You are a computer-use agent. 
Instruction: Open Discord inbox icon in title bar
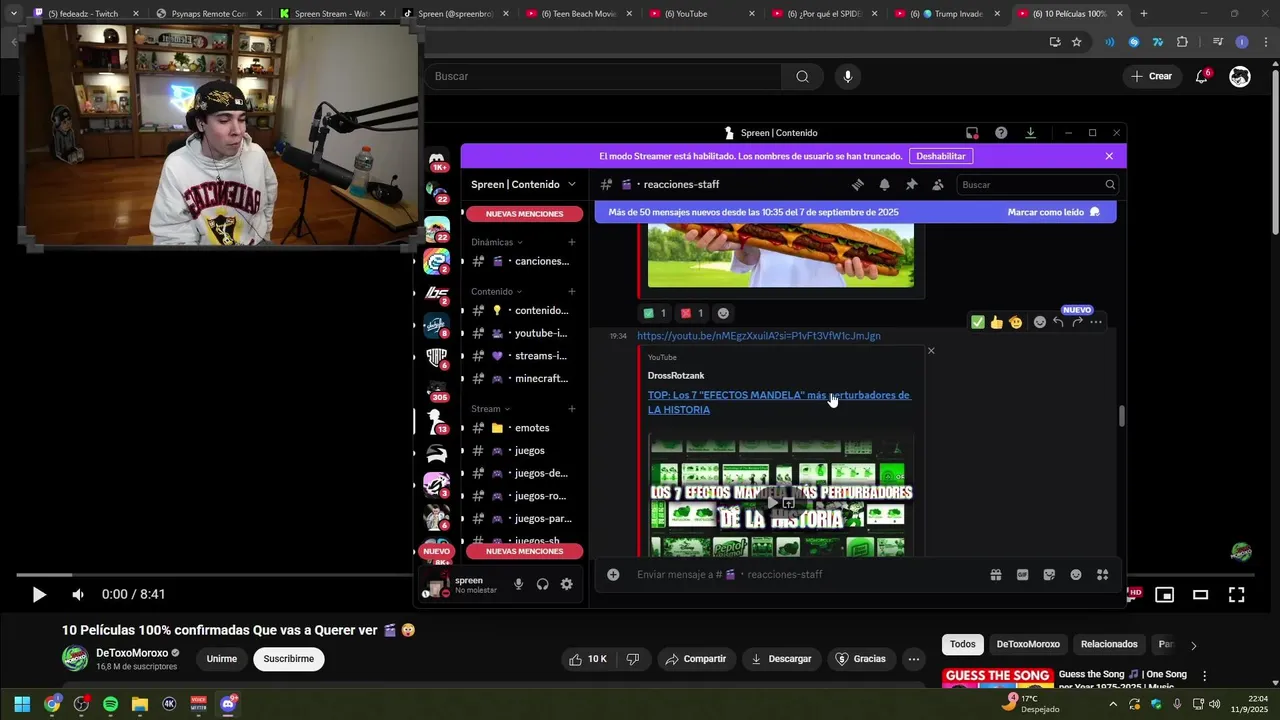pos(972,133)
